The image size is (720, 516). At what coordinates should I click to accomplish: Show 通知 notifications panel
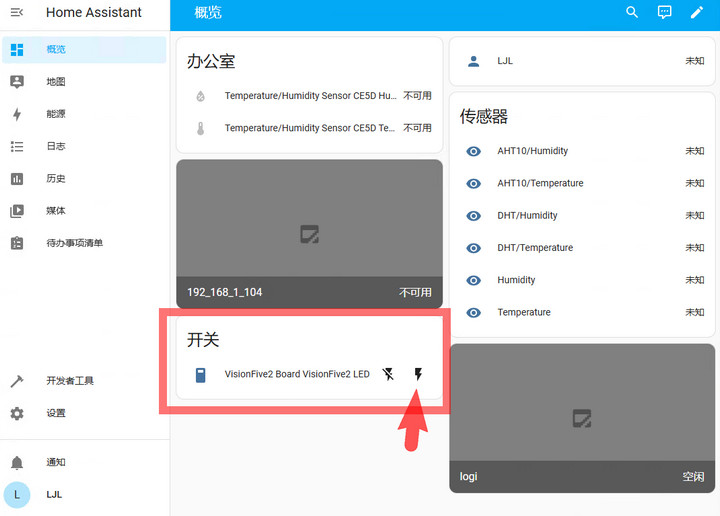84,462
